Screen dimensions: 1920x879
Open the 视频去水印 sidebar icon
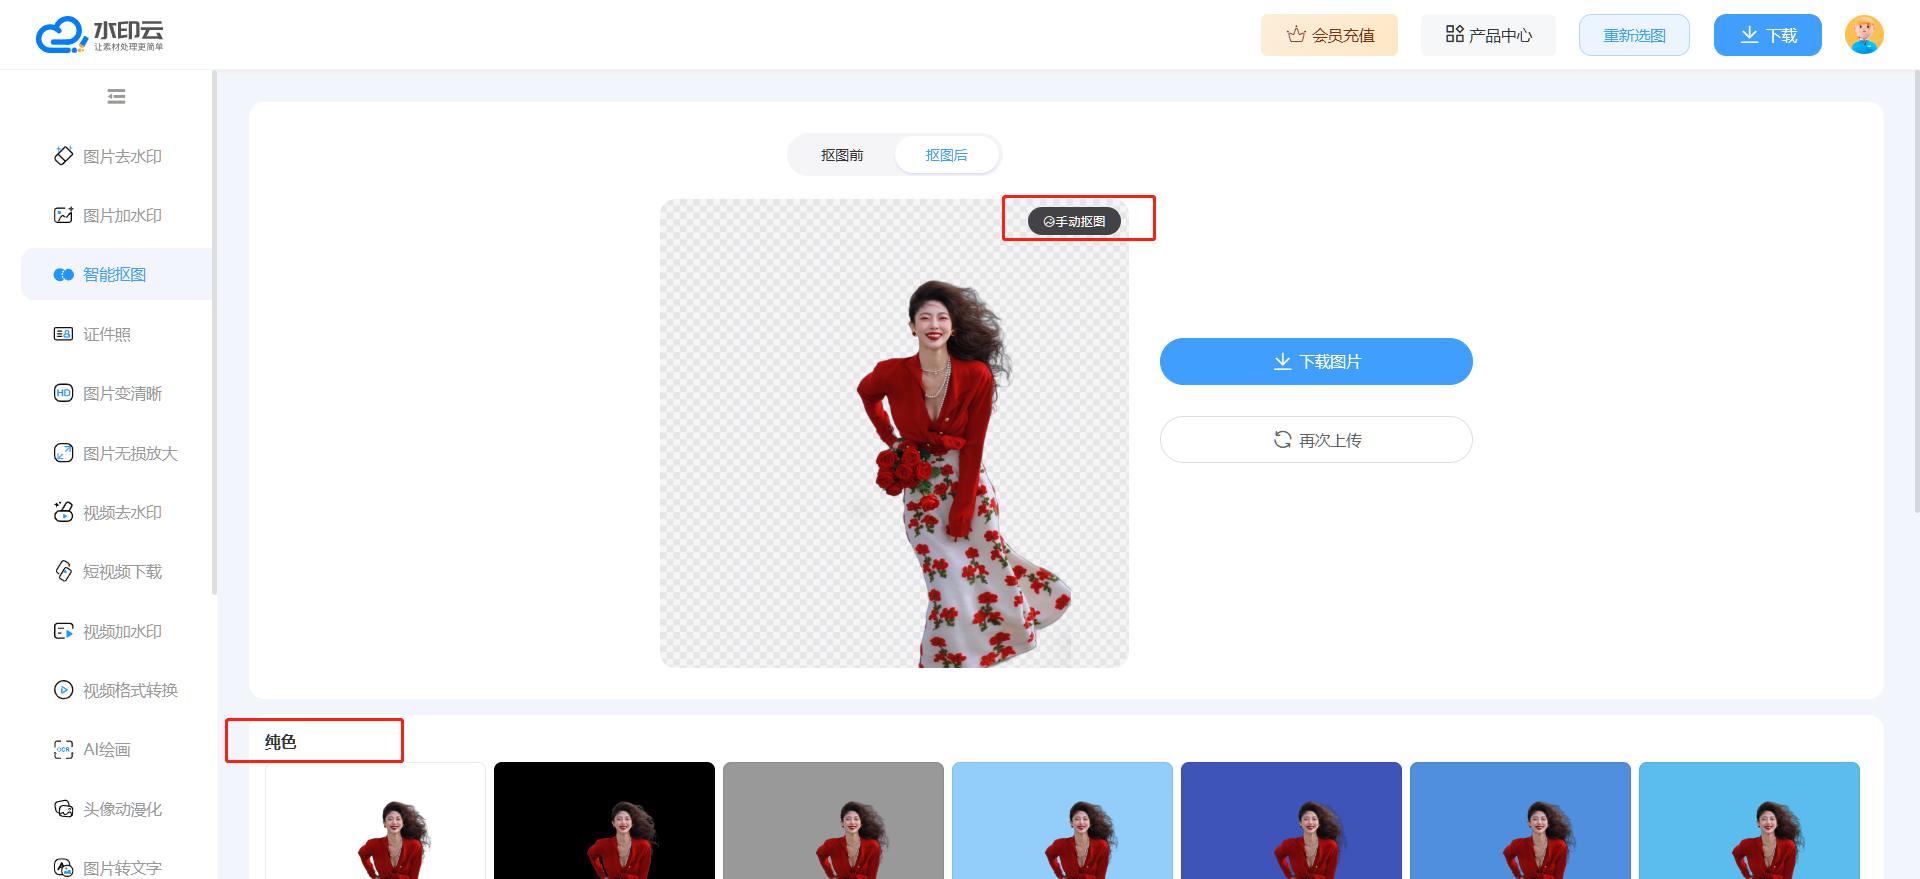(64, 512)
